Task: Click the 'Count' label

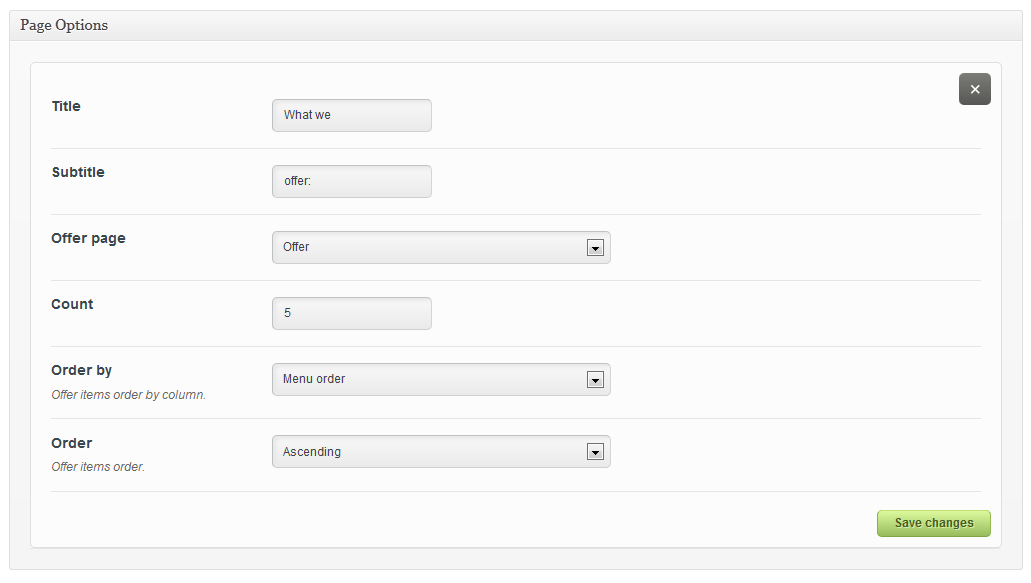Action: coord(72,304)
